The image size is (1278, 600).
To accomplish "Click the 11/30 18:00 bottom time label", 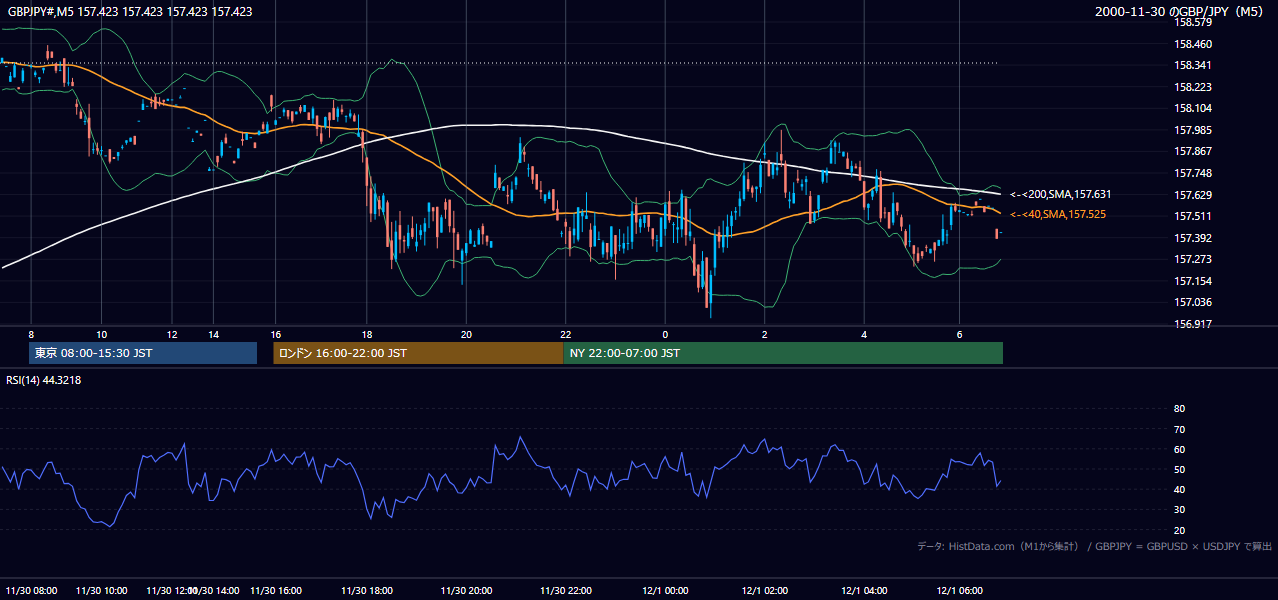I will click(367, 591).
